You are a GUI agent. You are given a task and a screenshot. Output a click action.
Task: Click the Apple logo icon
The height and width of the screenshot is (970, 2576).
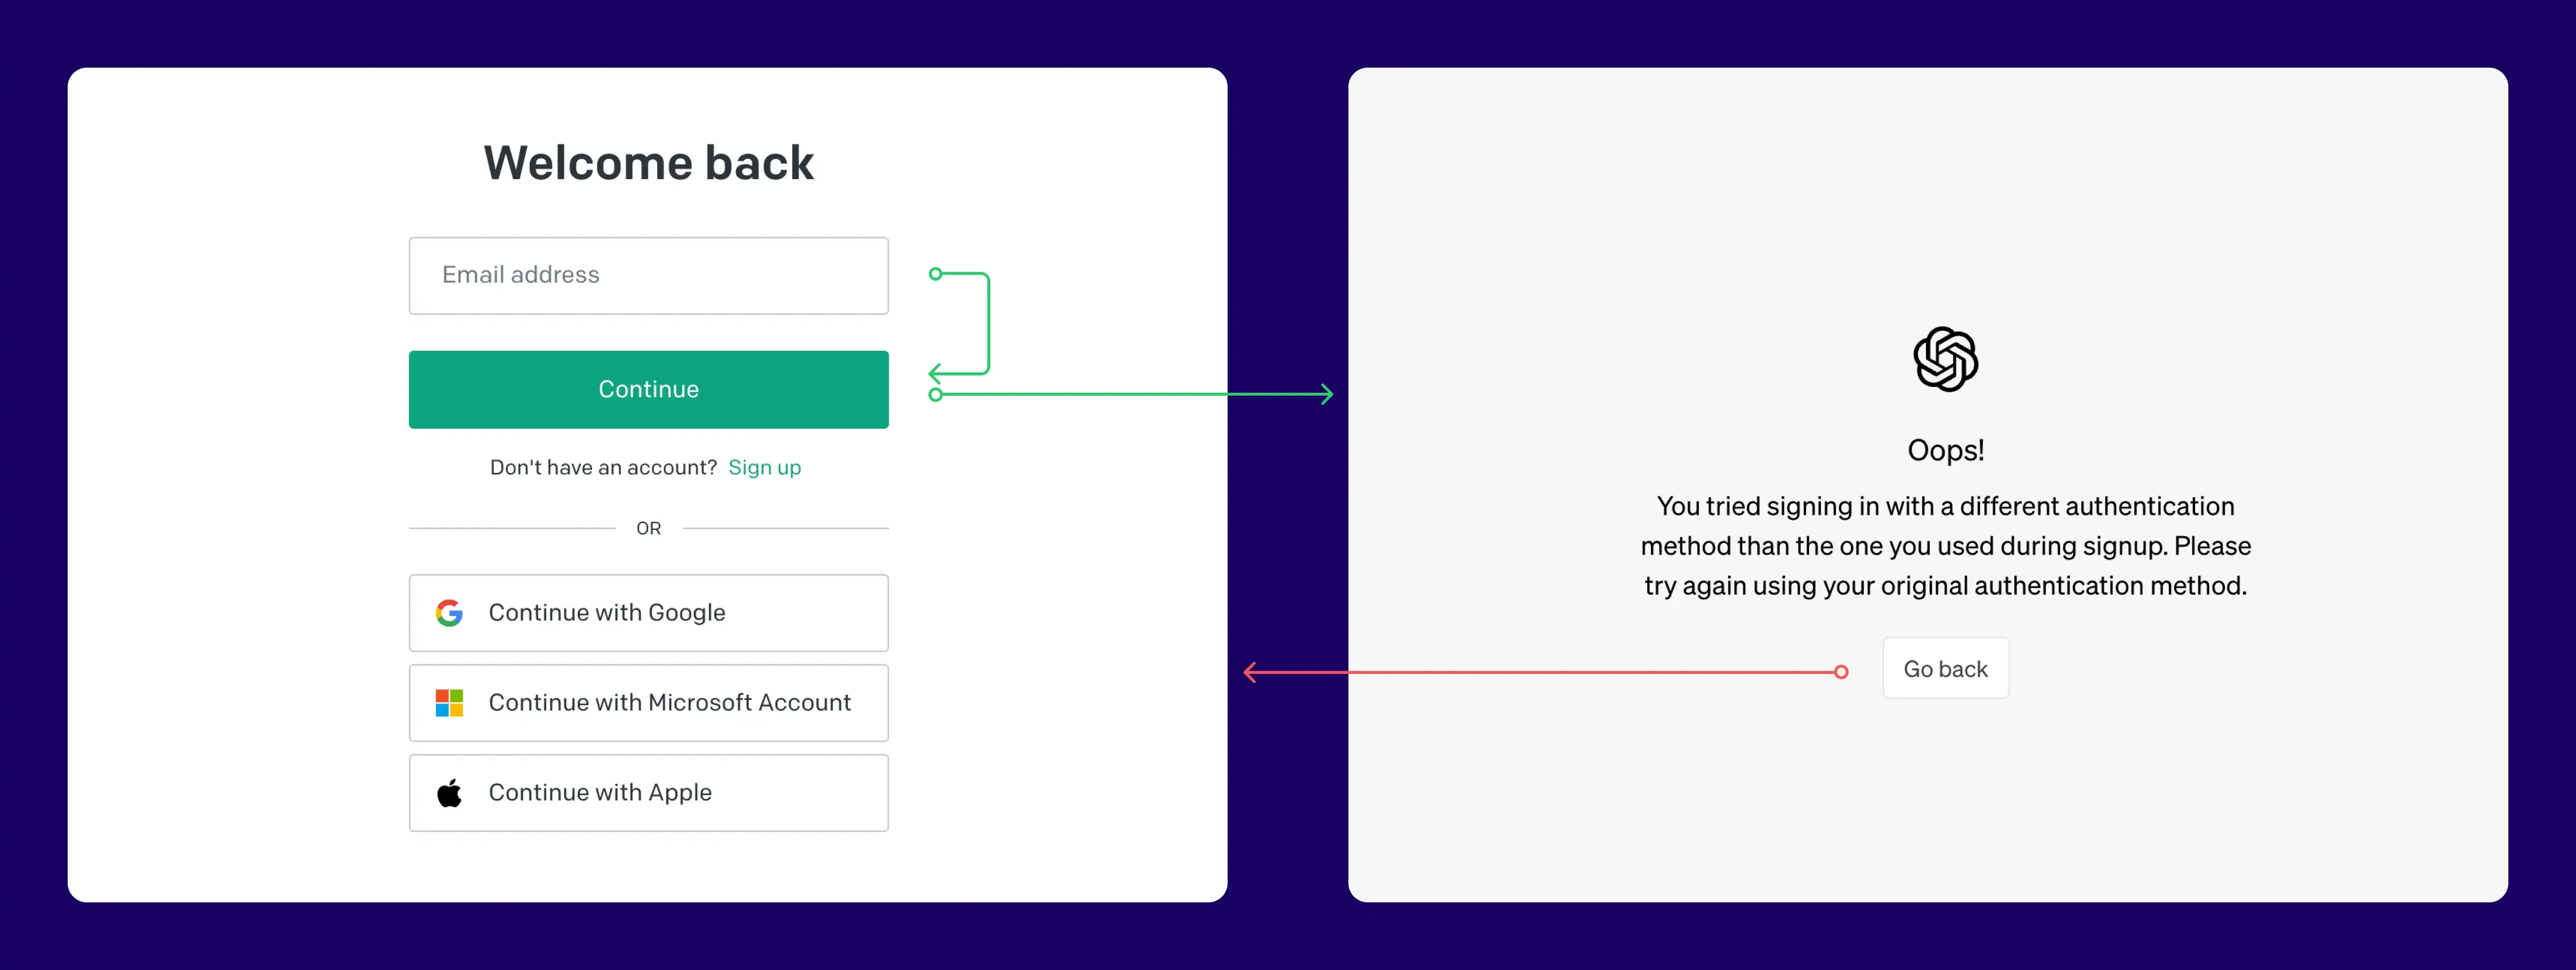(x=449, y=793)
